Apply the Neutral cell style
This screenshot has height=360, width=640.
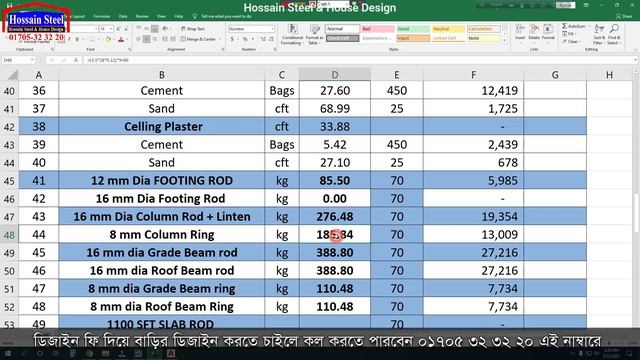(448, 29)
